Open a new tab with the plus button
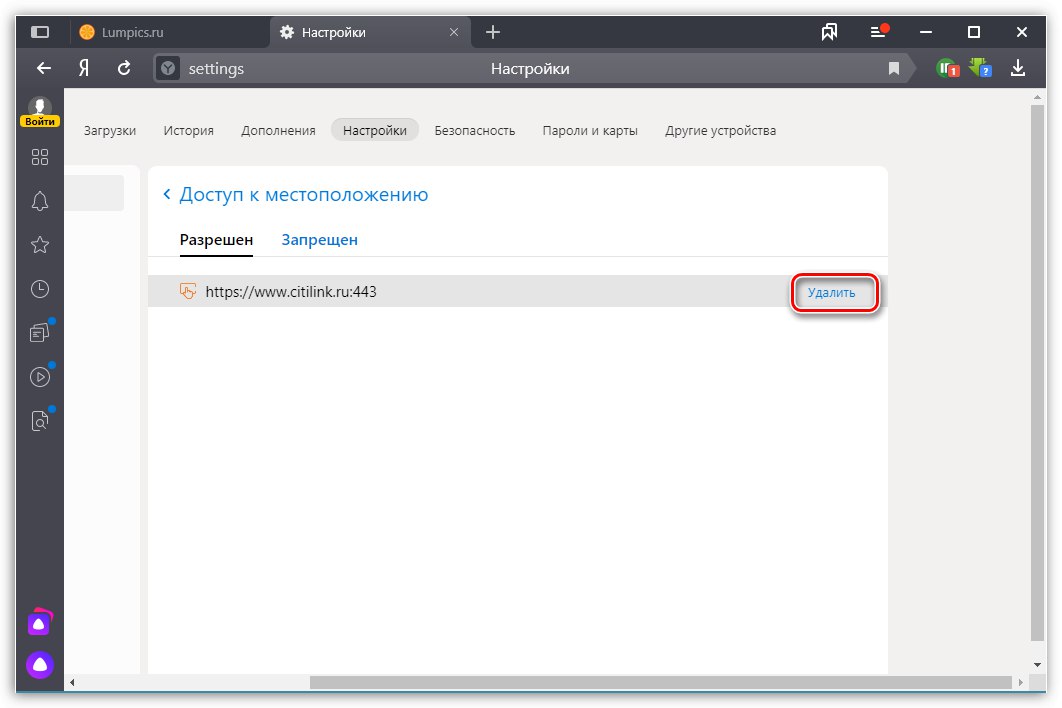The height and width of the screenshot is (708, 1062). coord(492,32)
